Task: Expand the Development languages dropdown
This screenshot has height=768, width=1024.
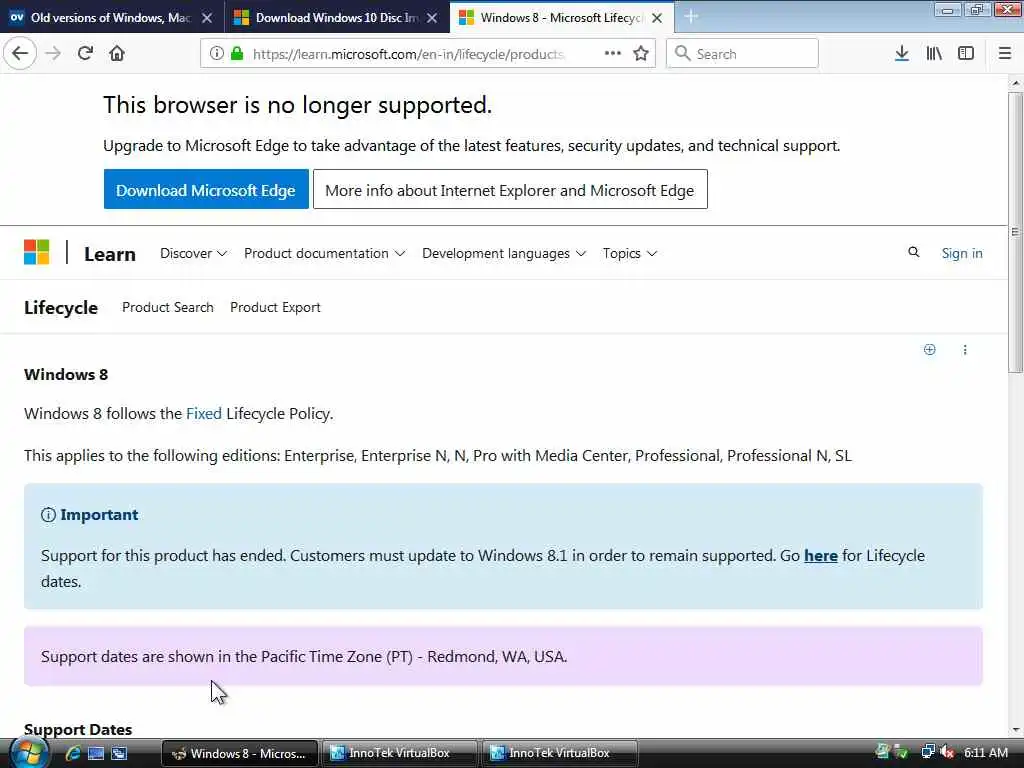Action: [504, 253]
